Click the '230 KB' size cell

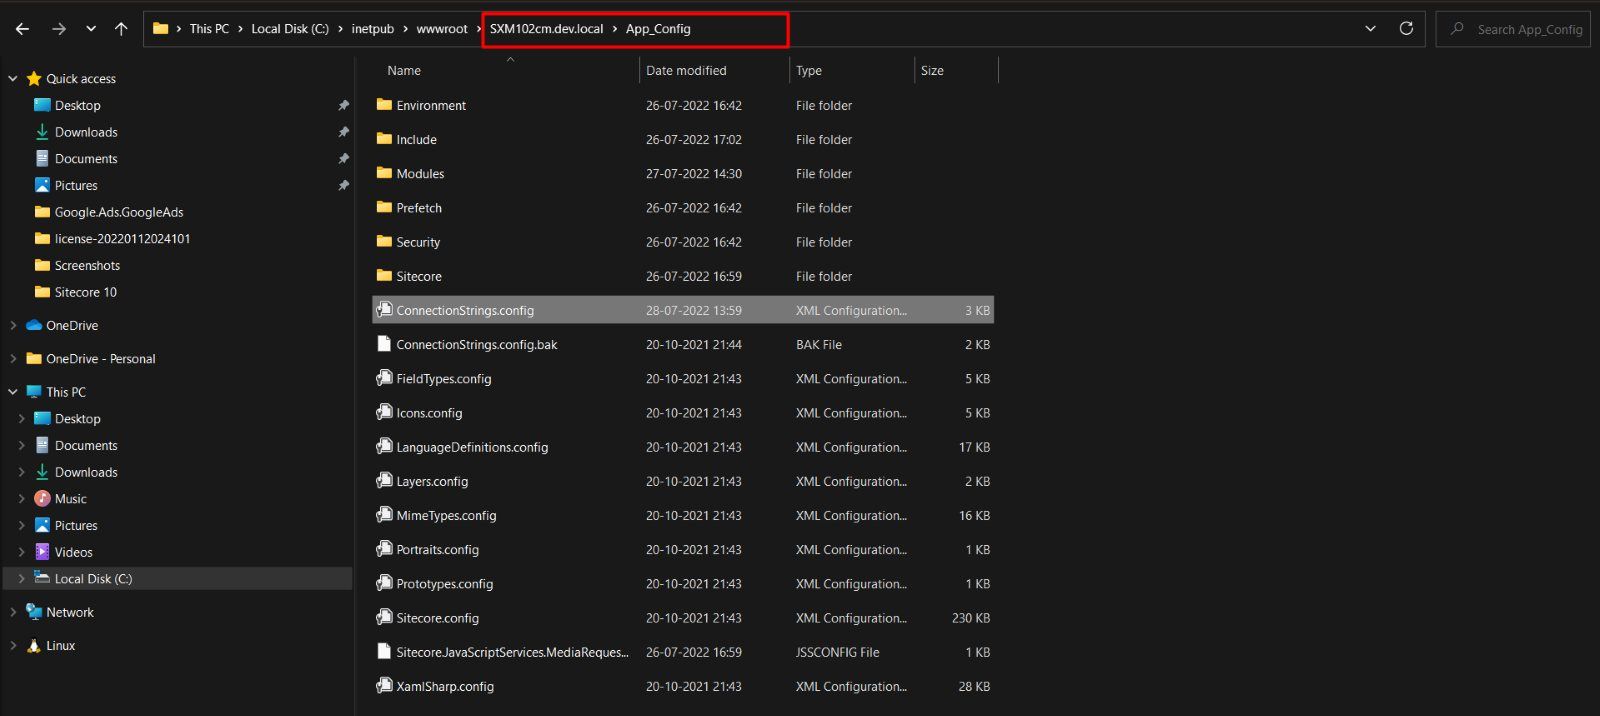click(x=971, y=618)
